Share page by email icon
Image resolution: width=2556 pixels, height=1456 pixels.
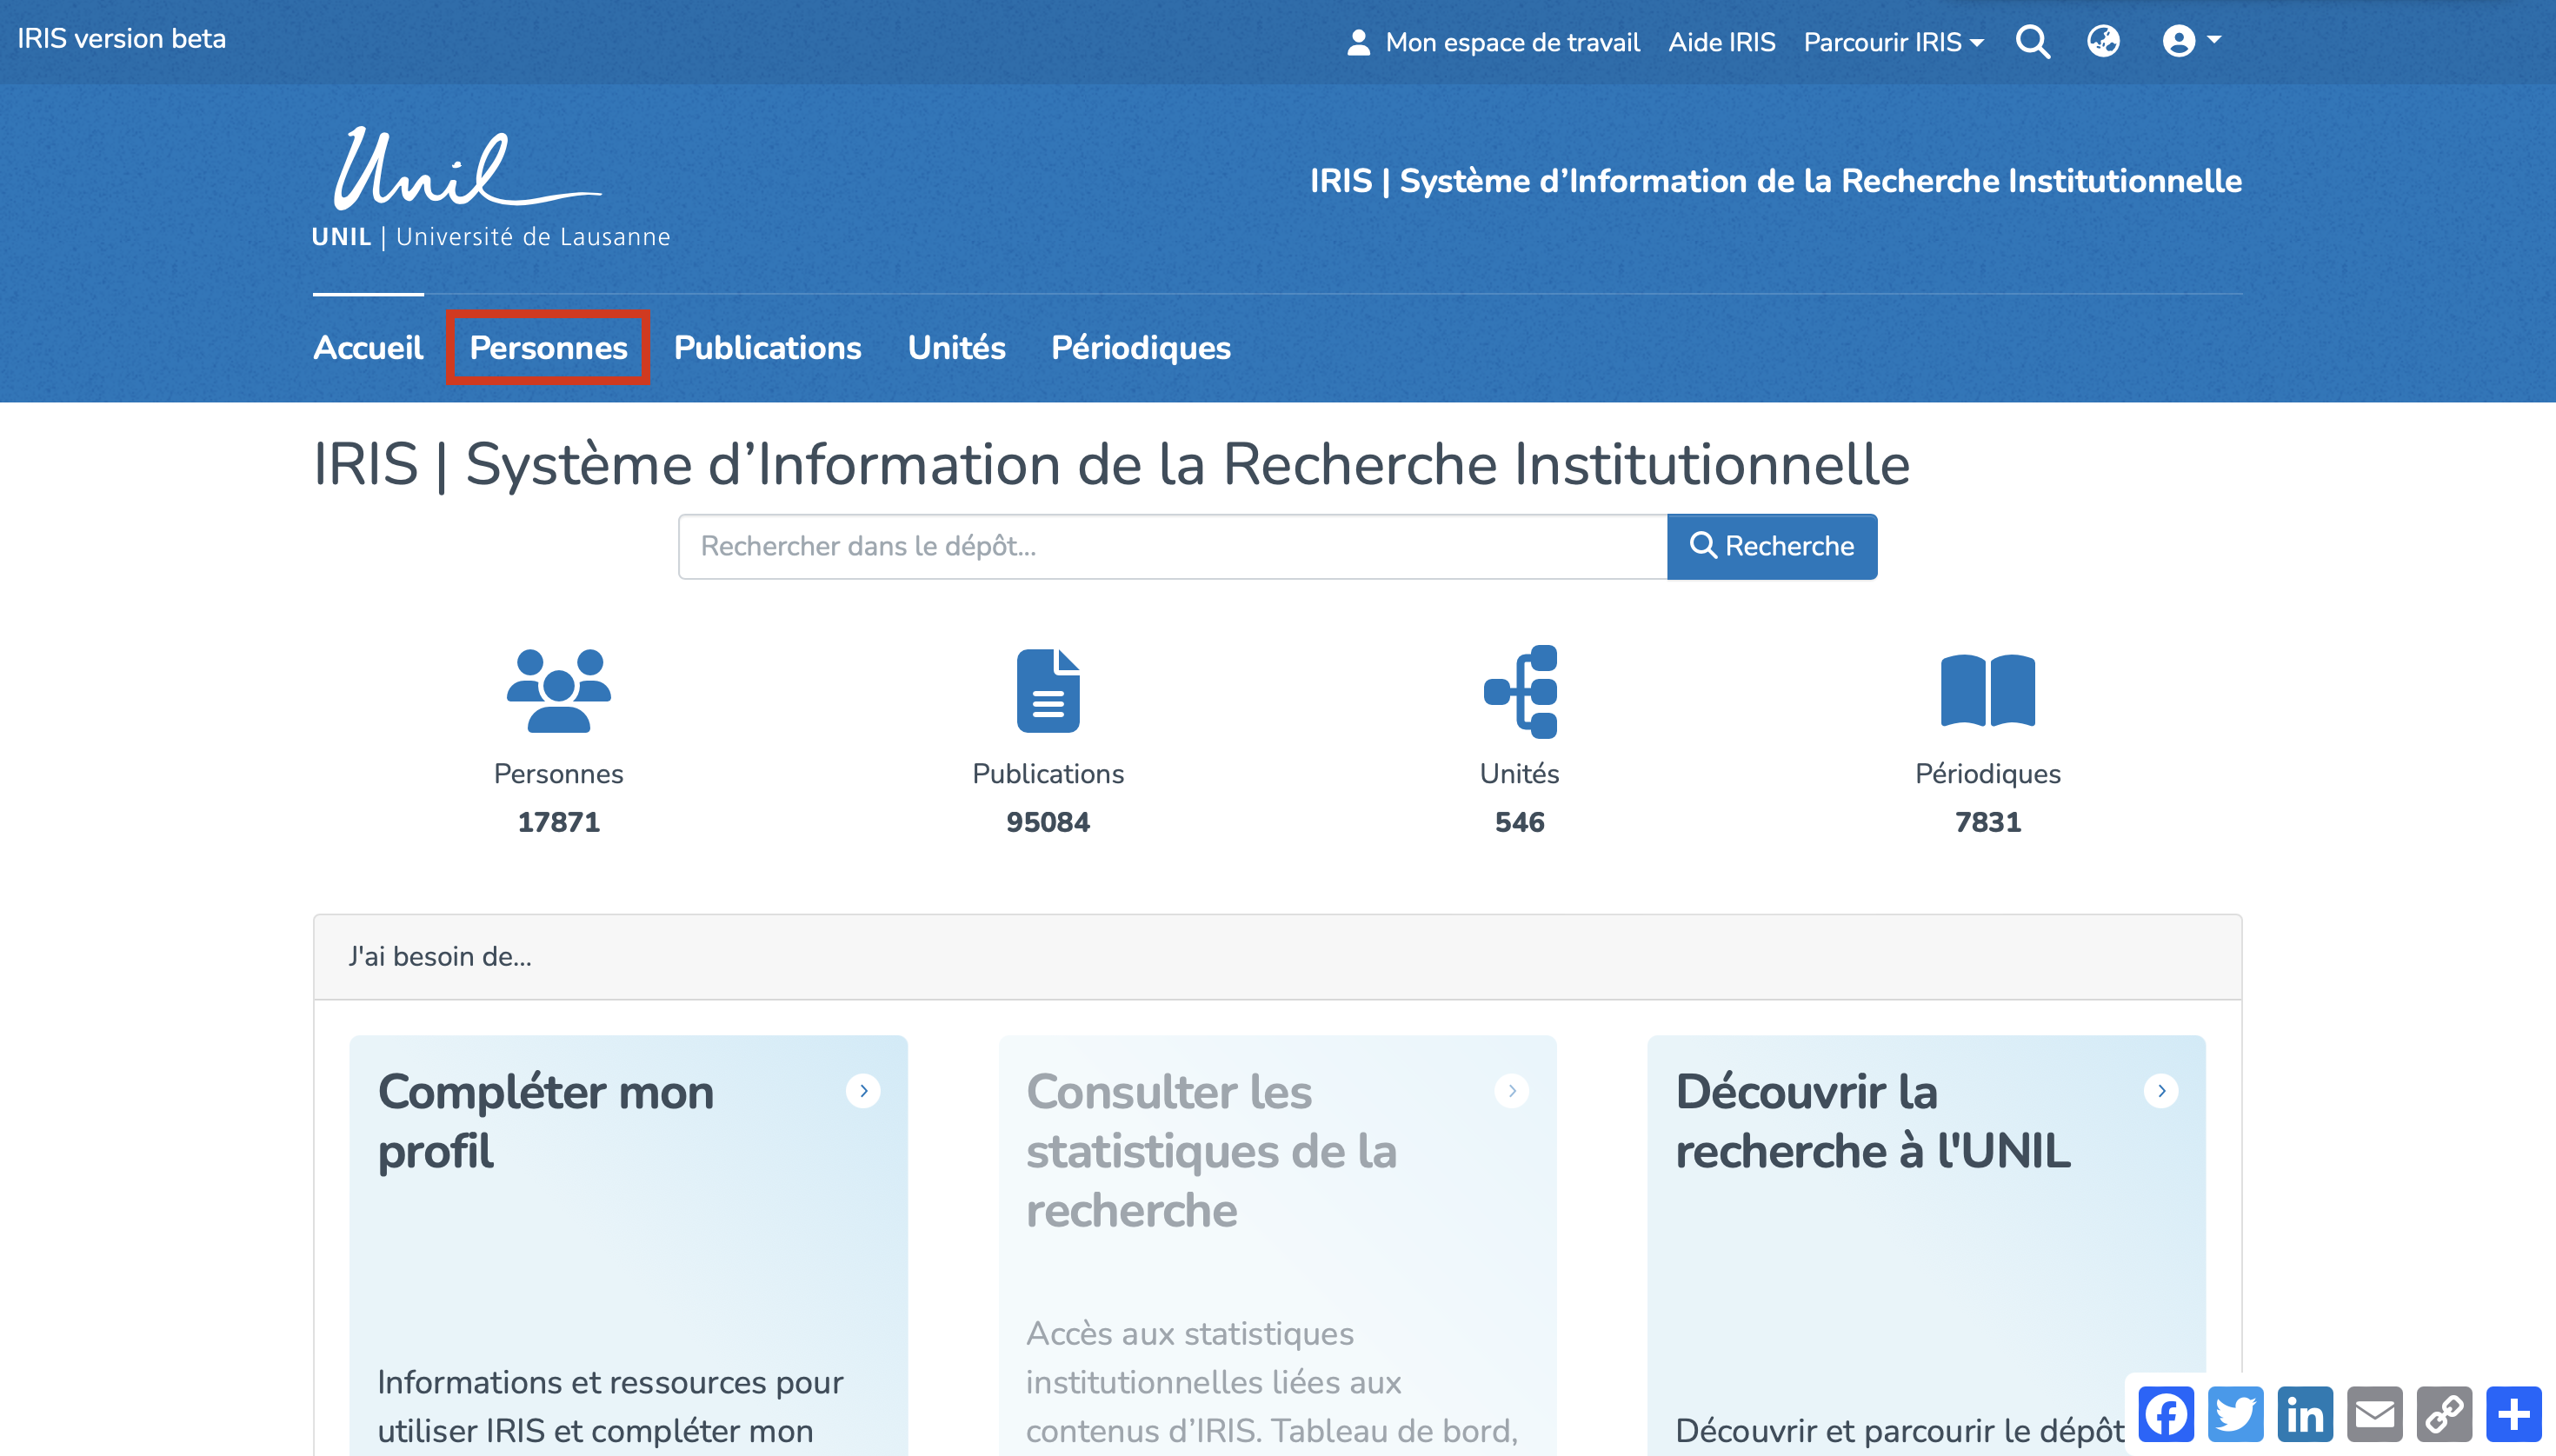point(2375,1414)
